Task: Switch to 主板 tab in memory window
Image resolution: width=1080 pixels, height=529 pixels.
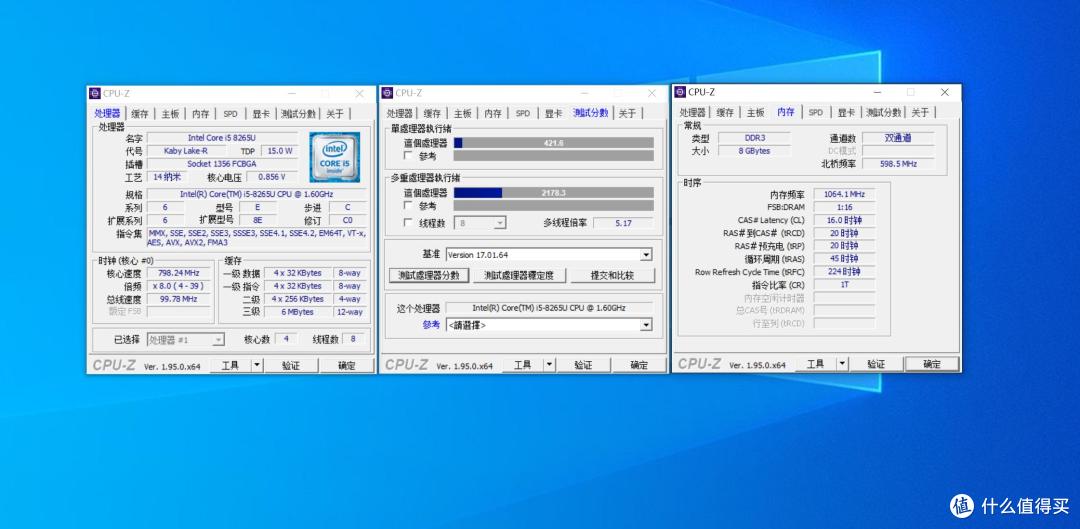Action: click(756, 112)
